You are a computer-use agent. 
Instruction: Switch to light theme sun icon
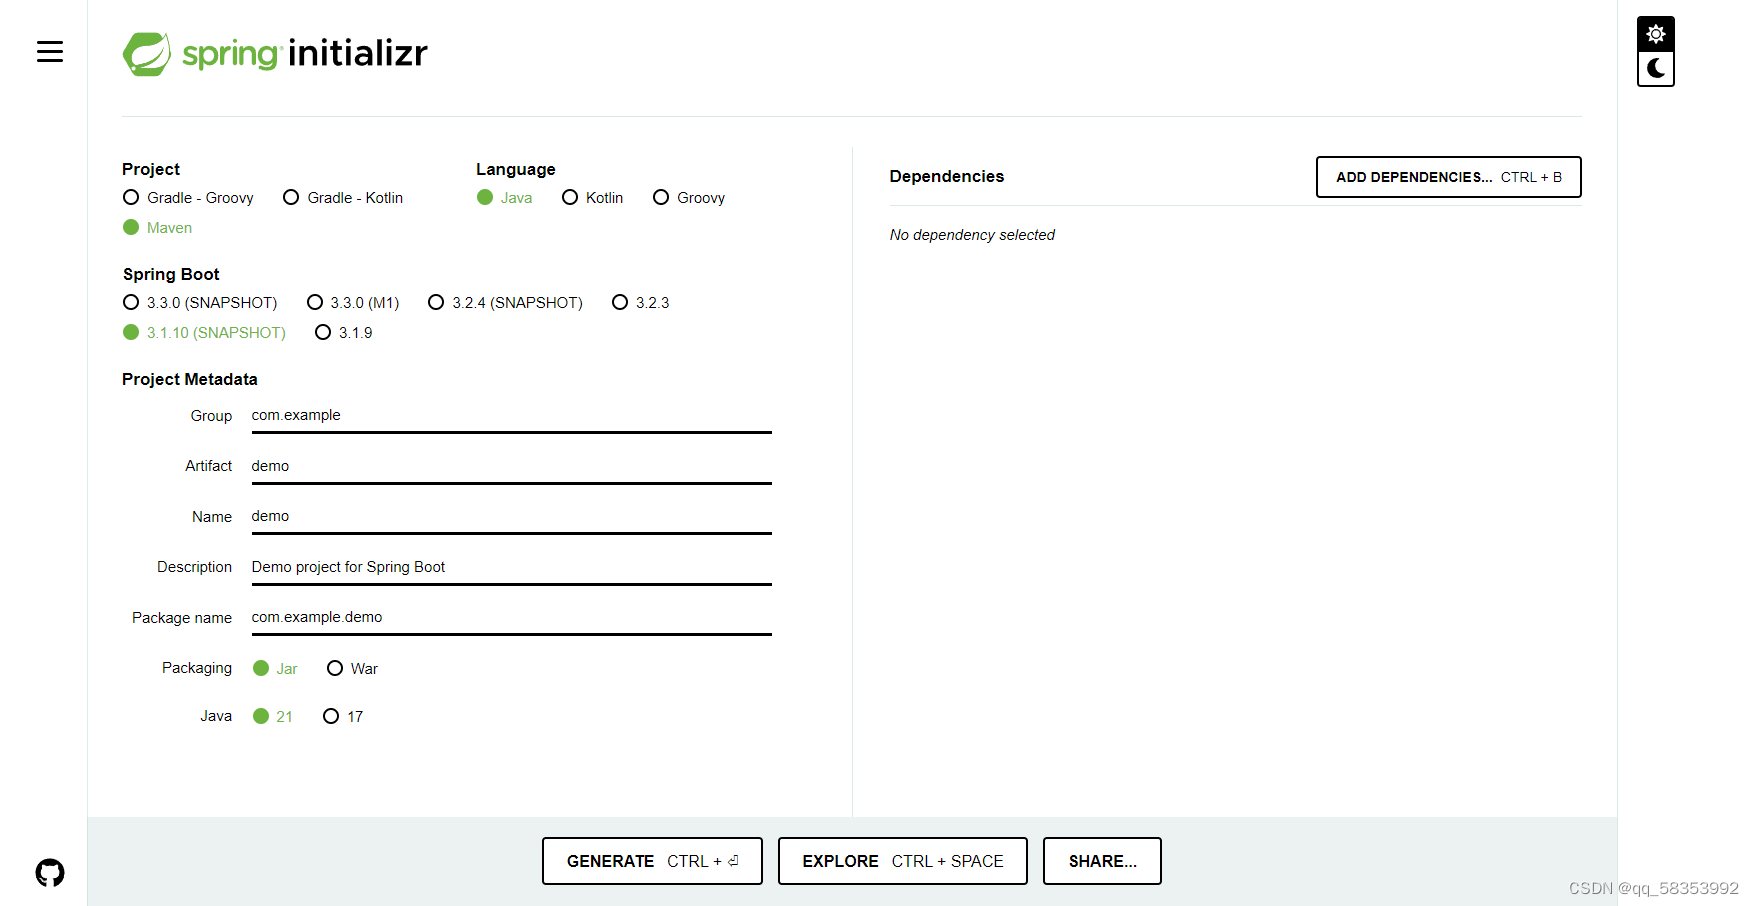pos(1656,34)
